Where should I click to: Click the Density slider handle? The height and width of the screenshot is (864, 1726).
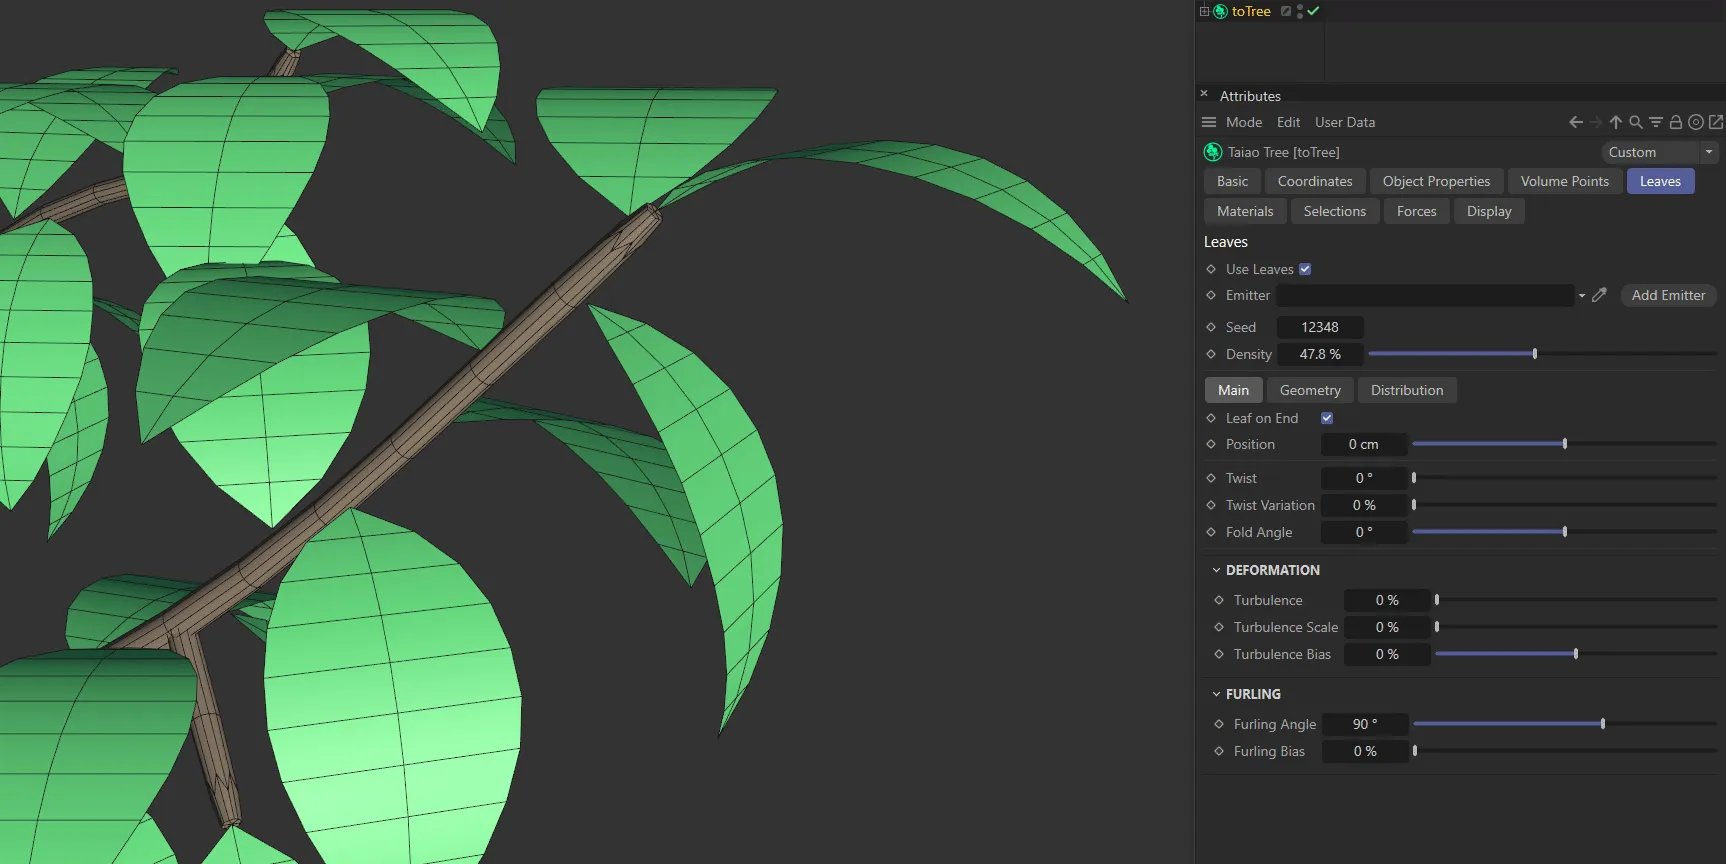point(1535,354)
